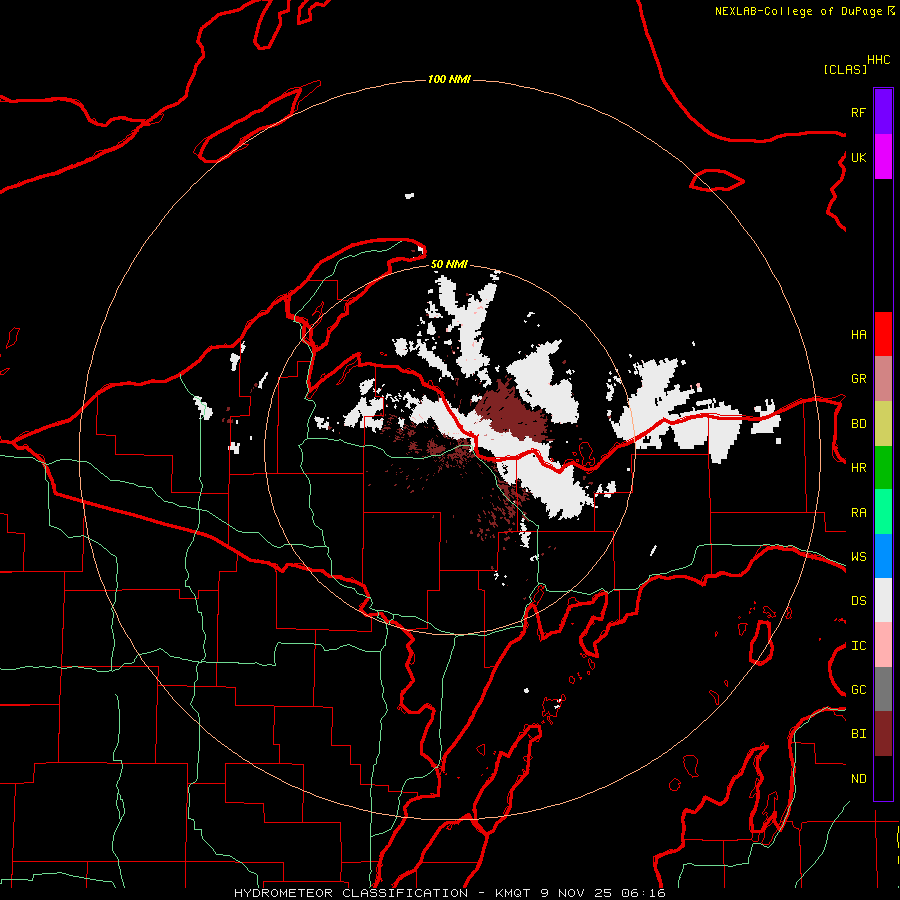Click the BI brown legend swatch
The image size is (900, 900).
pos(883,734)
